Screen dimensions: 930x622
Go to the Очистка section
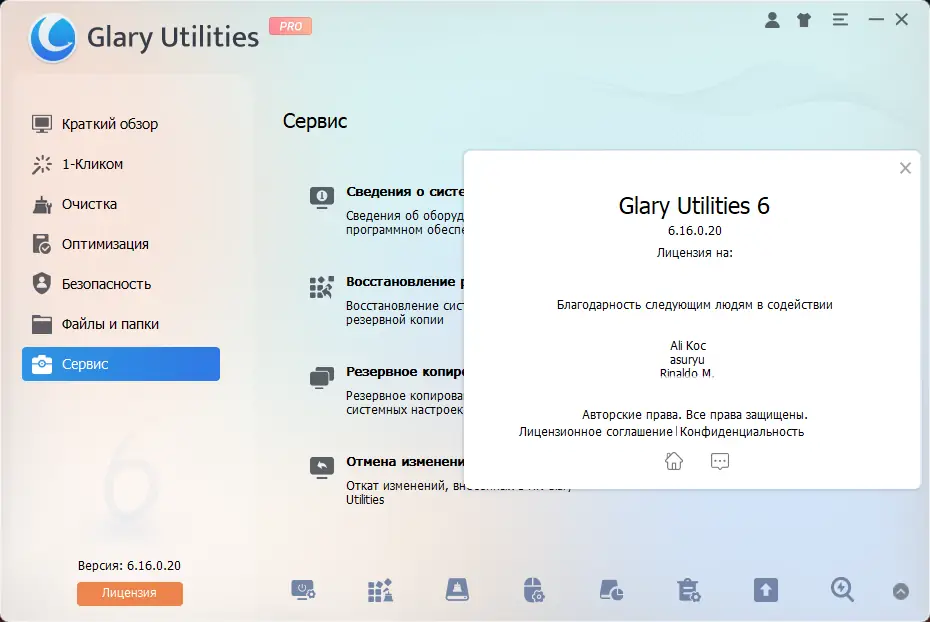point(121,204)
